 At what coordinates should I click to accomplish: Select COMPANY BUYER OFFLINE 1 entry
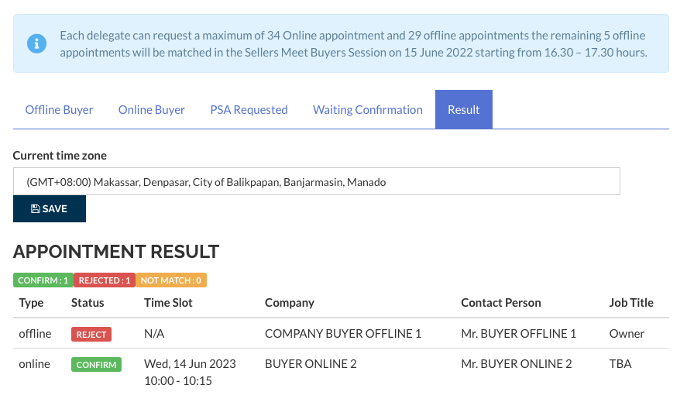343,334
